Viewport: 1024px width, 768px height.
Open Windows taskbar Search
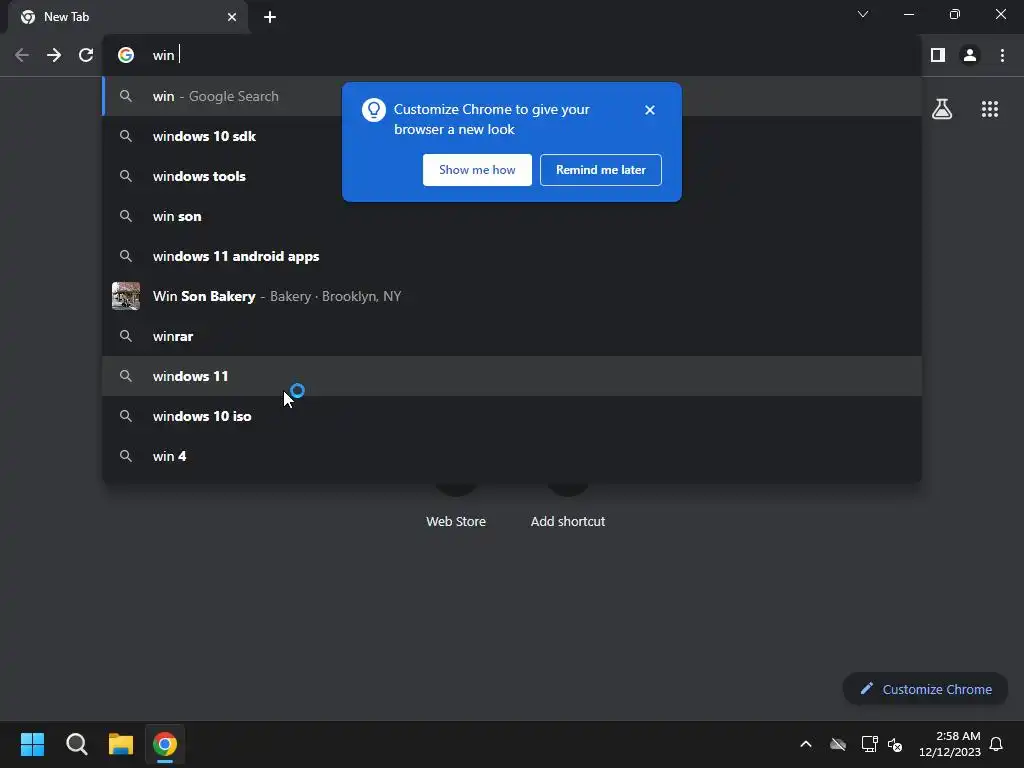pyautogui.click(x=76, y=744)
